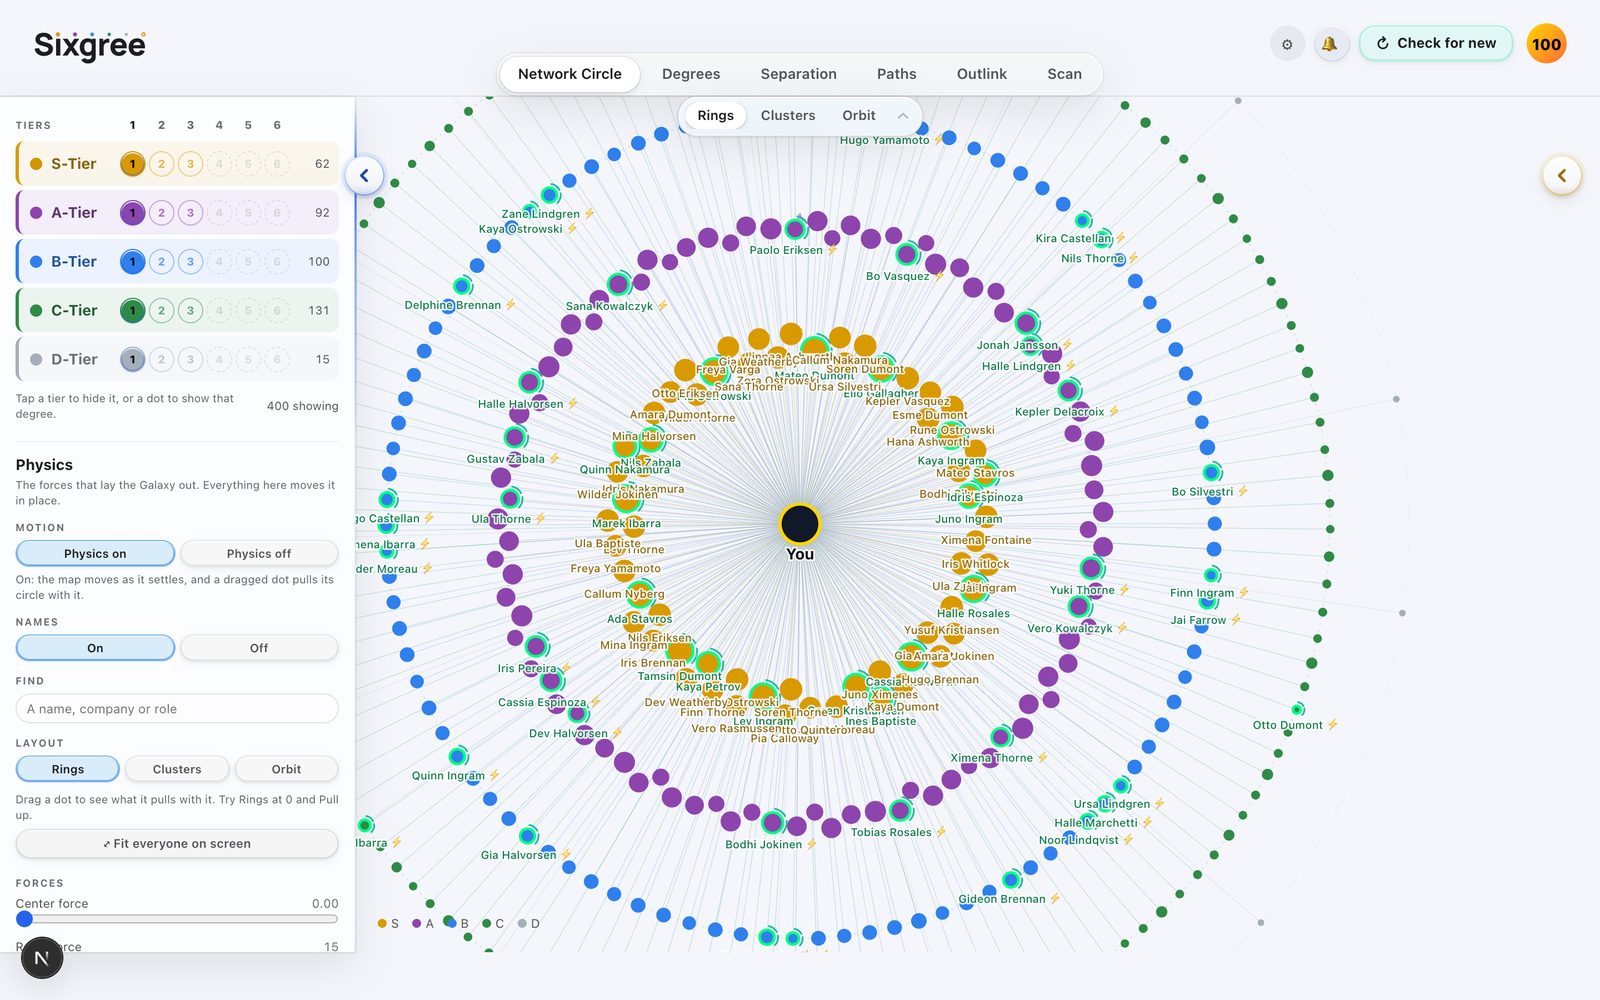Toggle B-Tier degree 3 dot
Screen dimensions: 1600x1000
[x=190, y=262]
